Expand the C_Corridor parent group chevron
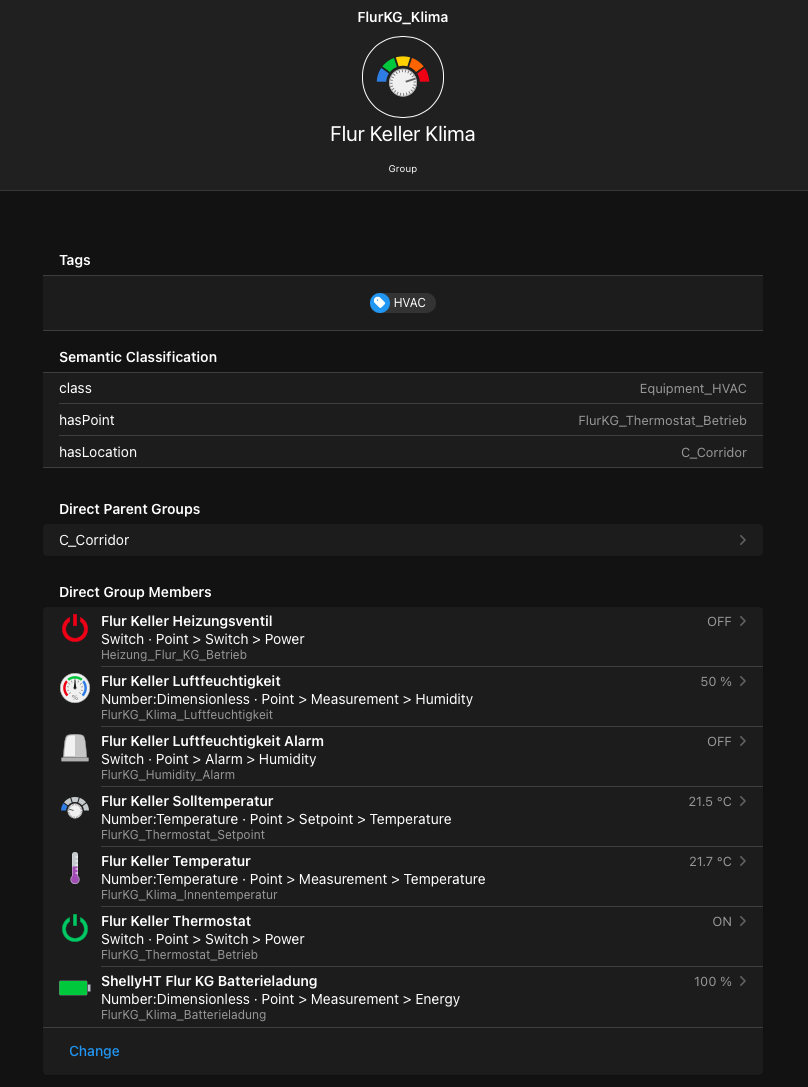This screenshot has height=1087, width=808. pos(742,540)
